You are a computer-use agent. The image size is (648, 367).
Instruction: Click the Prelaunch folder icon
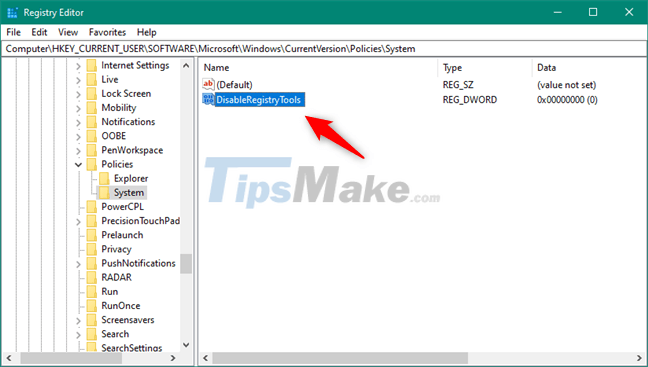pos(92,235)
